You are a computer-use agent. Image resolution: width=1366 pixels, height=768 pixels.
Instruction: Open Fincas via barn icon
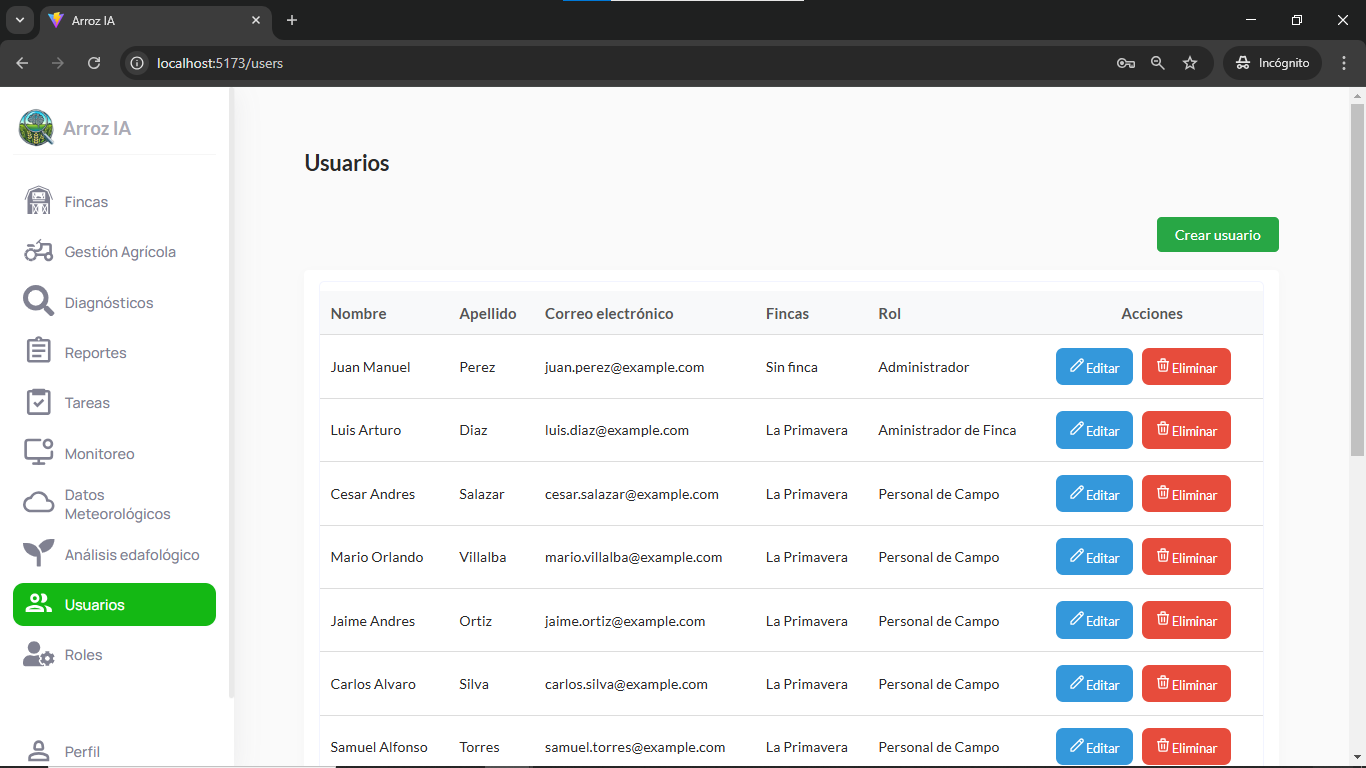(39, 201)
